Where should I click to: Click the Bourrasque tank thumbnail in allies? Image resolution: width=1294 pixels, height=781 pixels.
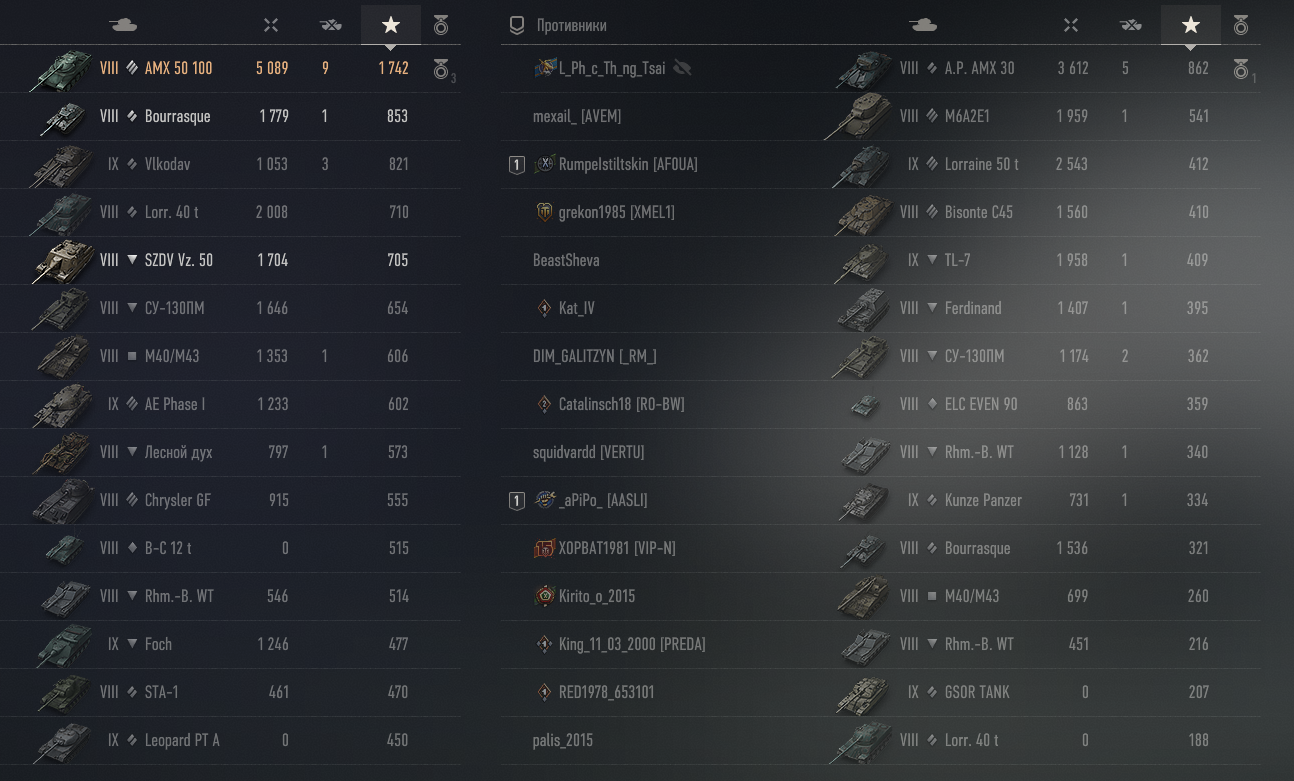pyautogui.click(x=62, y=117)
